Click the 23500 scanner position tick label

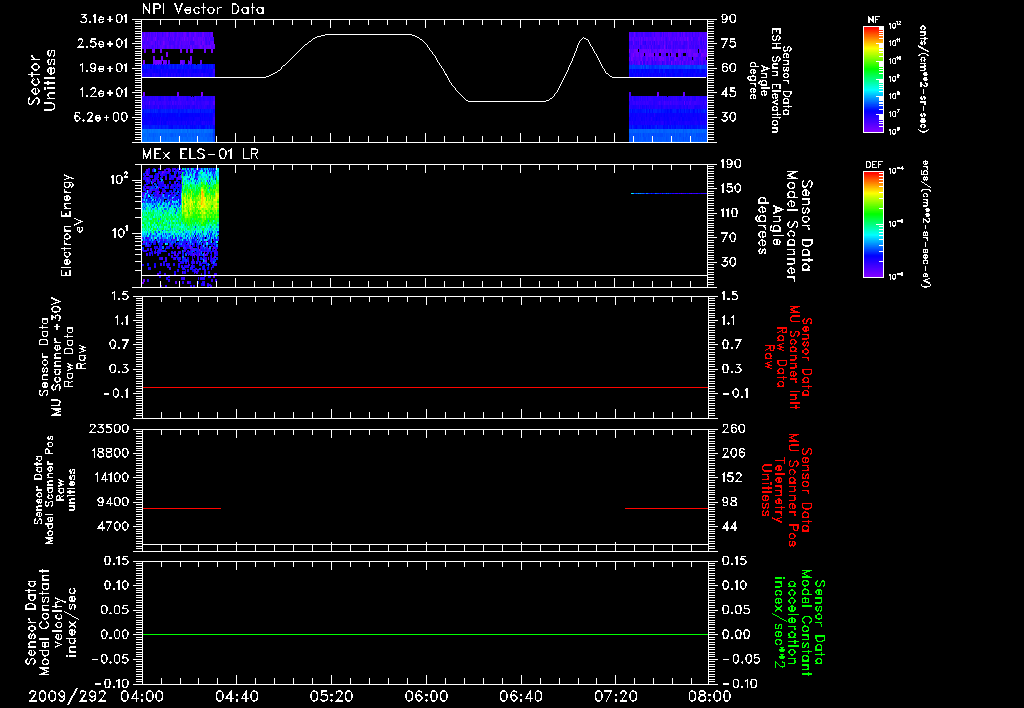pos(108,428)
